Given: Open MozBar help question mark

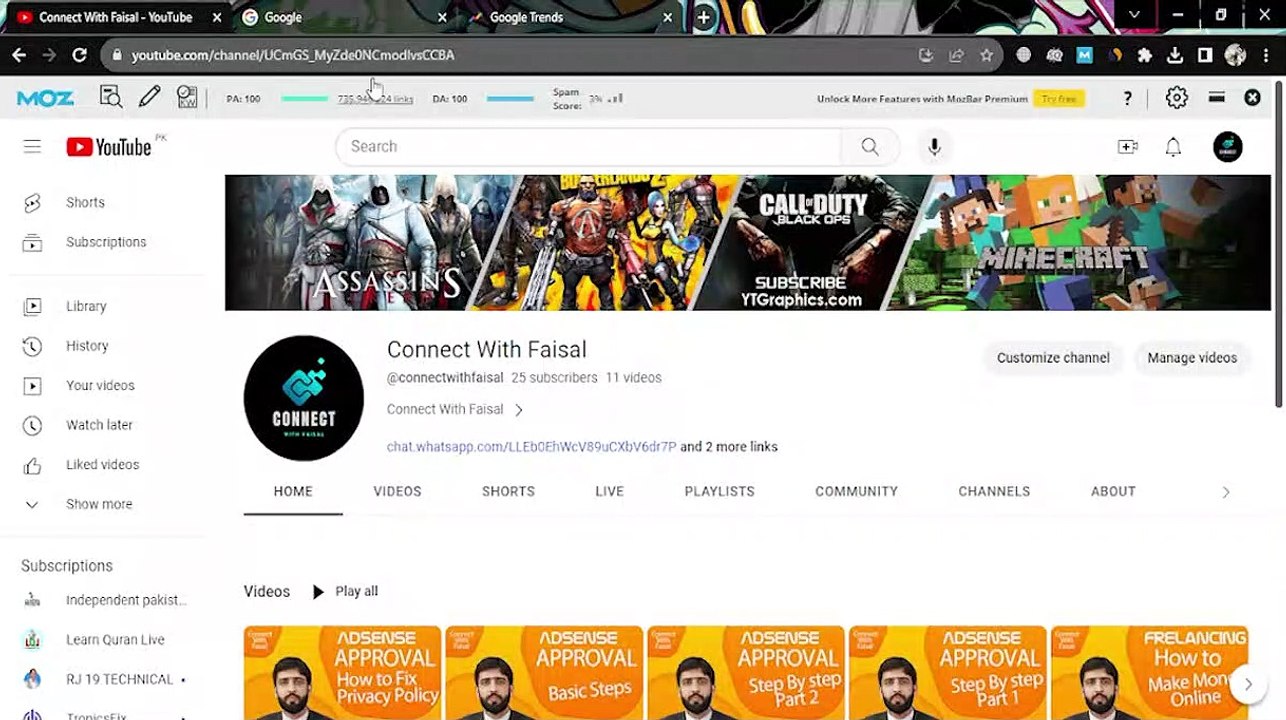Looking at the screenshot, I should (x=1127, y=98).
